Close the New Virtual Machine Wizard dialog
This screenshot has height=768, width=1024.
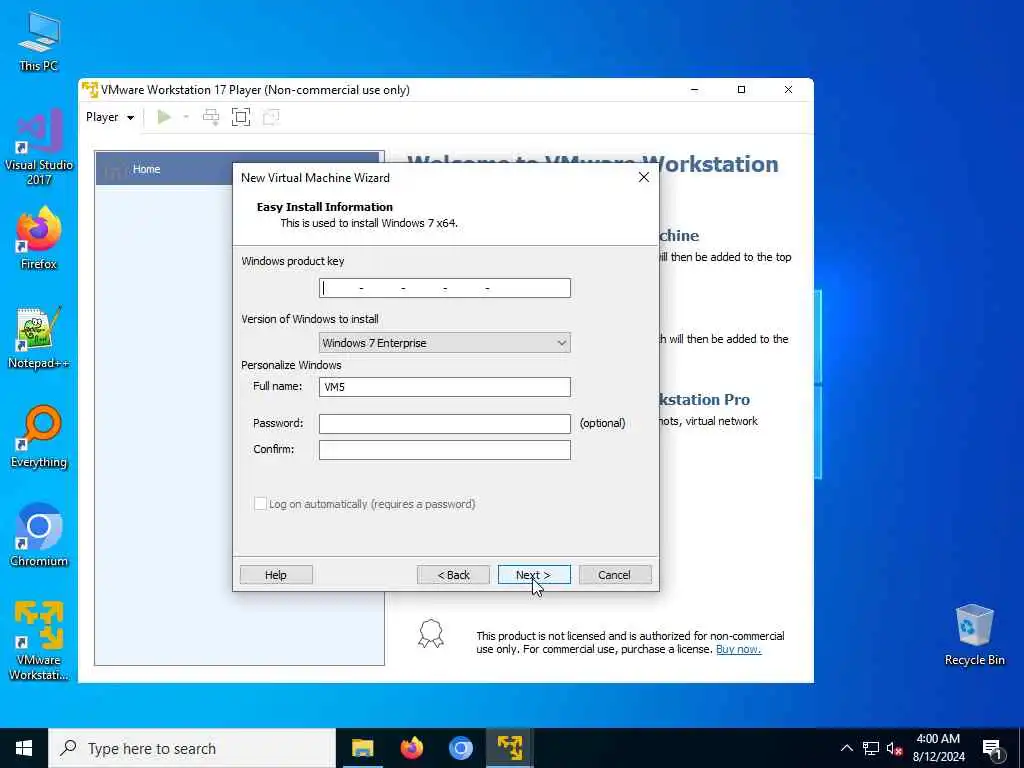pyautogui.click(x=644, y=177)
